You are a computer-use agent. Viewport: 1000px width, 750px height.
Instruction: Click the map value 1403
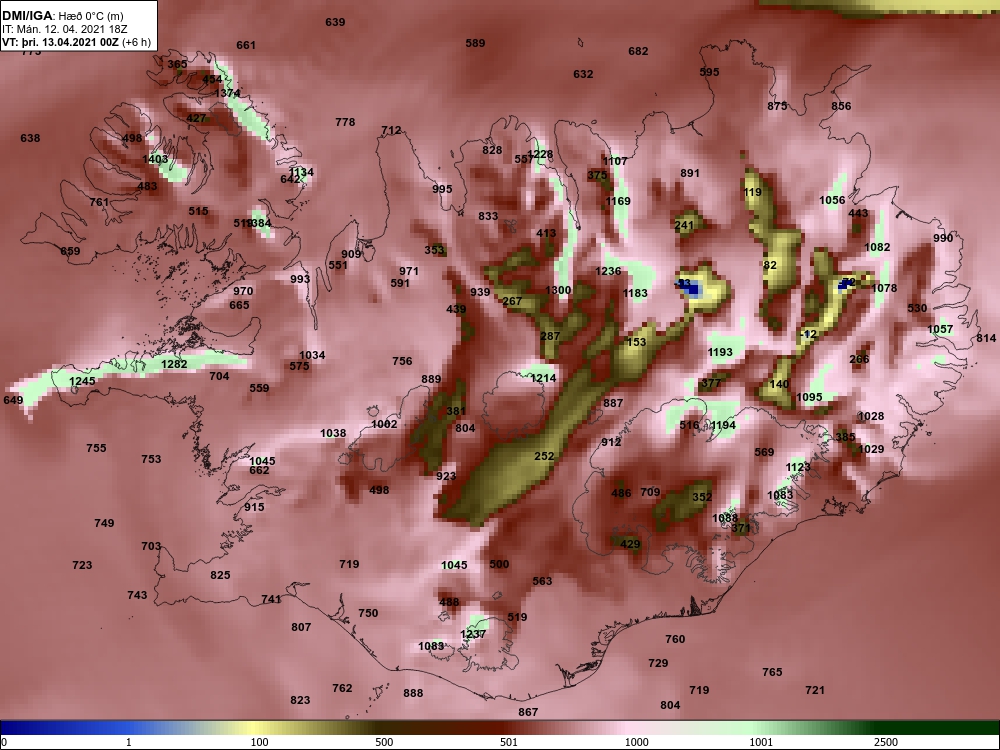[x=155, y=159]
